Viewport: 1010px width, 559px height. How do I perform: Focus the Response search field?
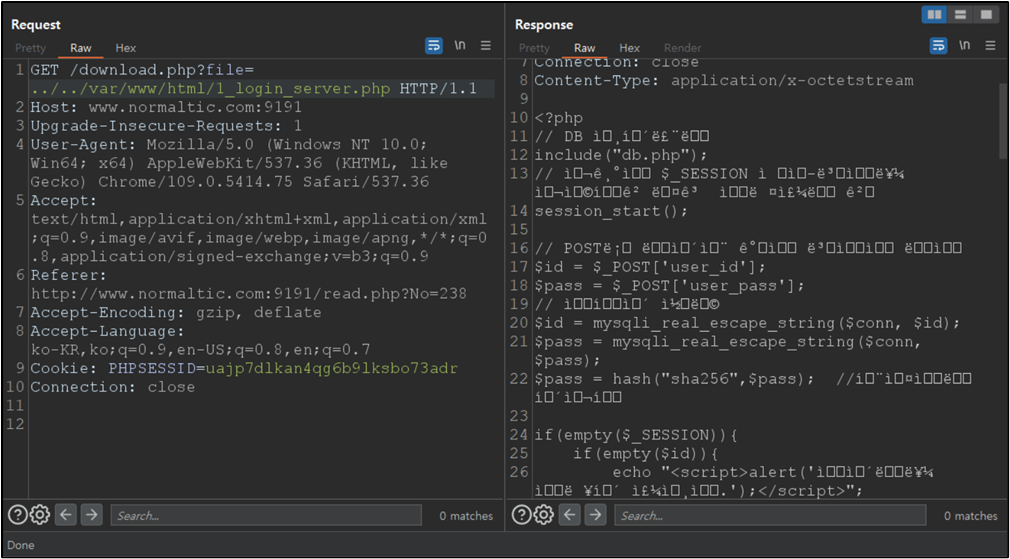tap(770, 515)
